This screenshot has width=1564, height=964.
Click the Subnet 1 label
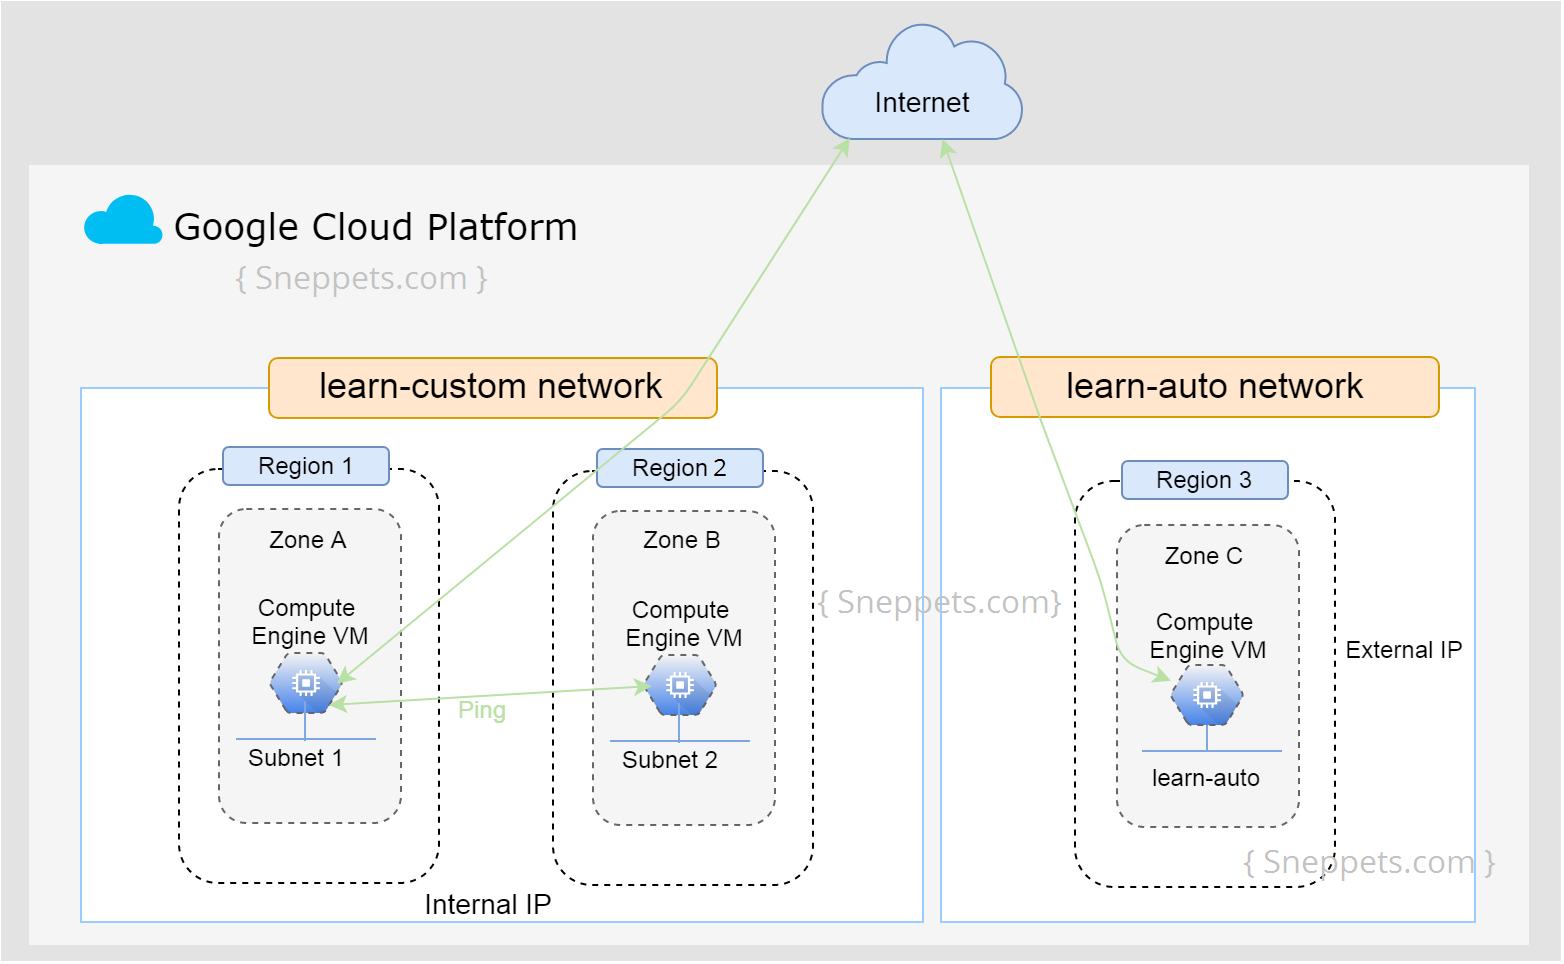(x=295, y=758)
